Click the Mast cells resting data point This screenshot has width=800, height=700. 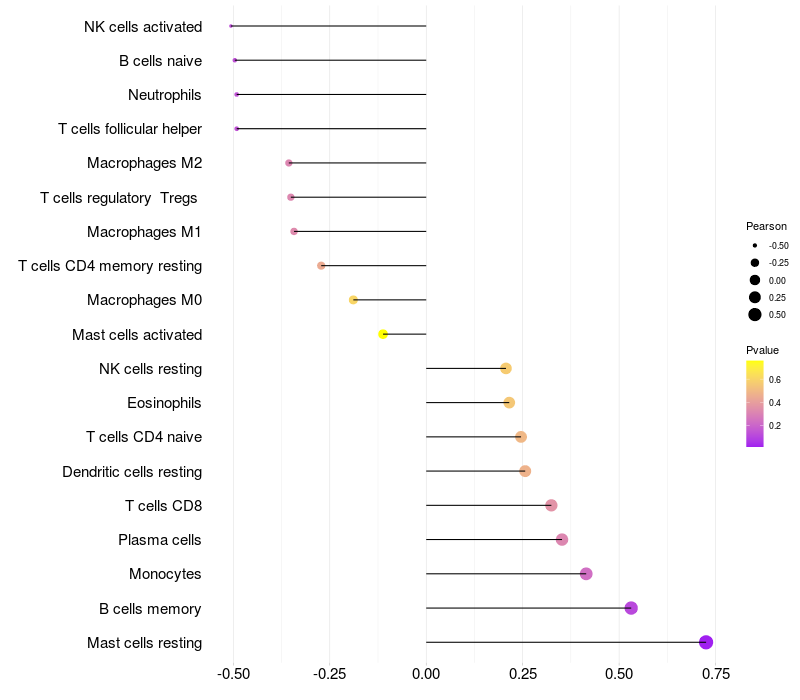(x=706, y=642)
